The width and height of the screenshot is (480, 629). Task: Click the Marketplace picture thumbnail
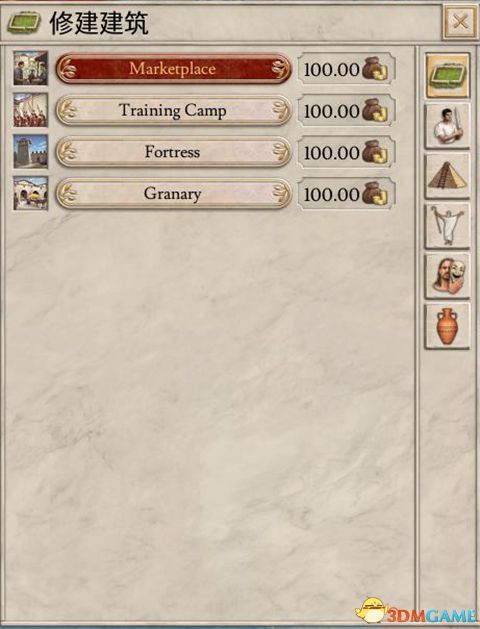tap(30, 68)
